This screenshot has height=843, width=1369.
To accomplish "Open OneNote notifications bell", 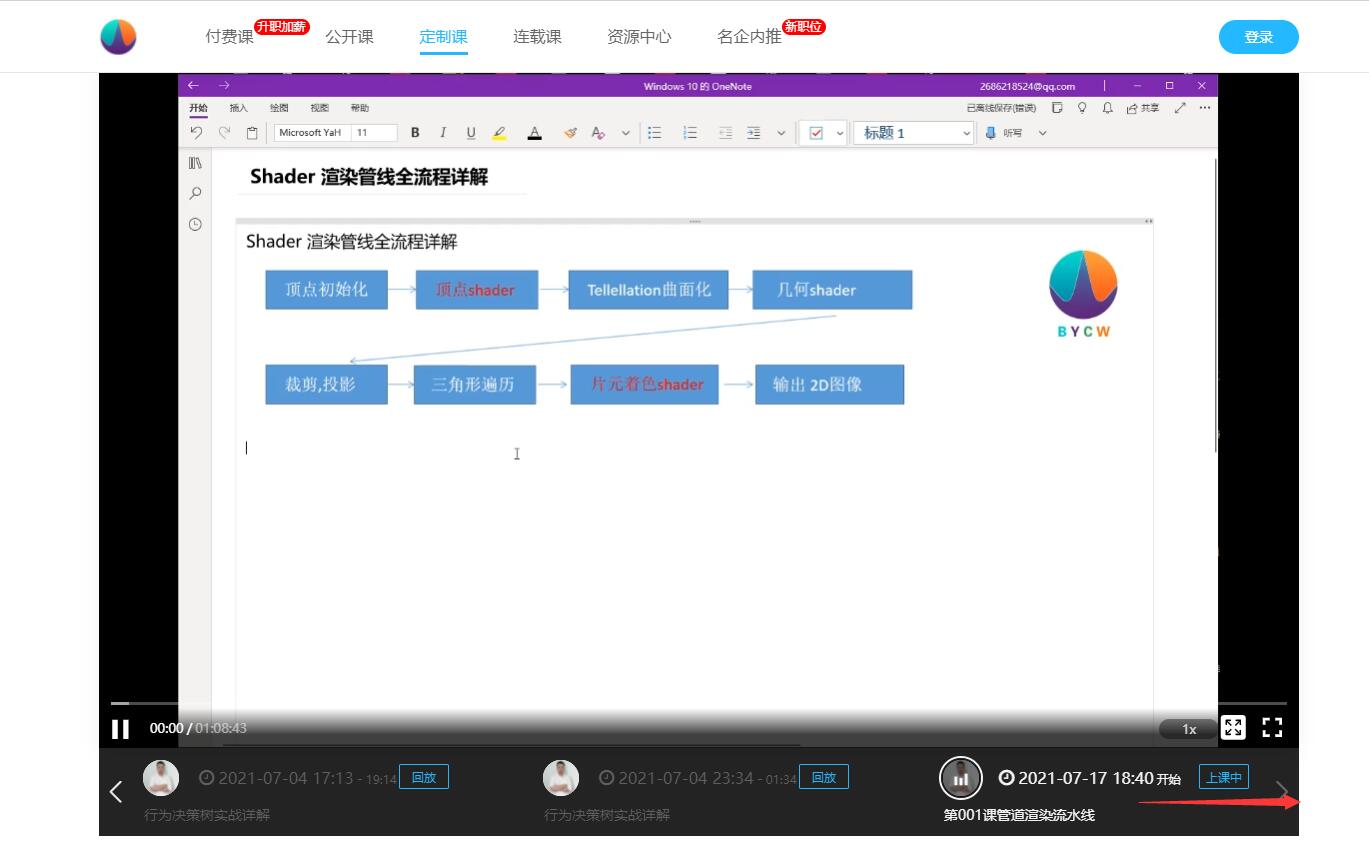I will pos(1107,108).
